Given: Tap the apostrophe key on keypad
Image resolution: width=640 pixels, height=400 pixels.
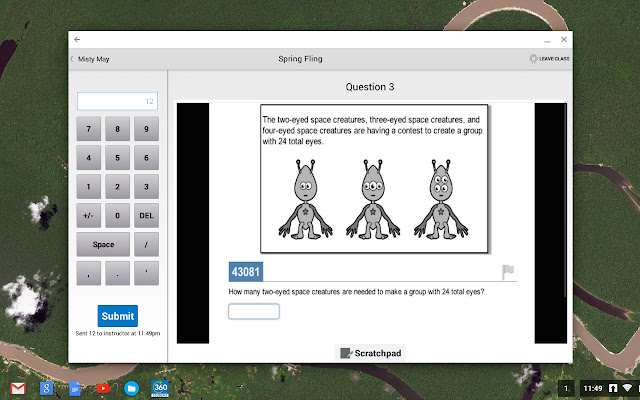Looking at the screenshot, I should (147, 273).
